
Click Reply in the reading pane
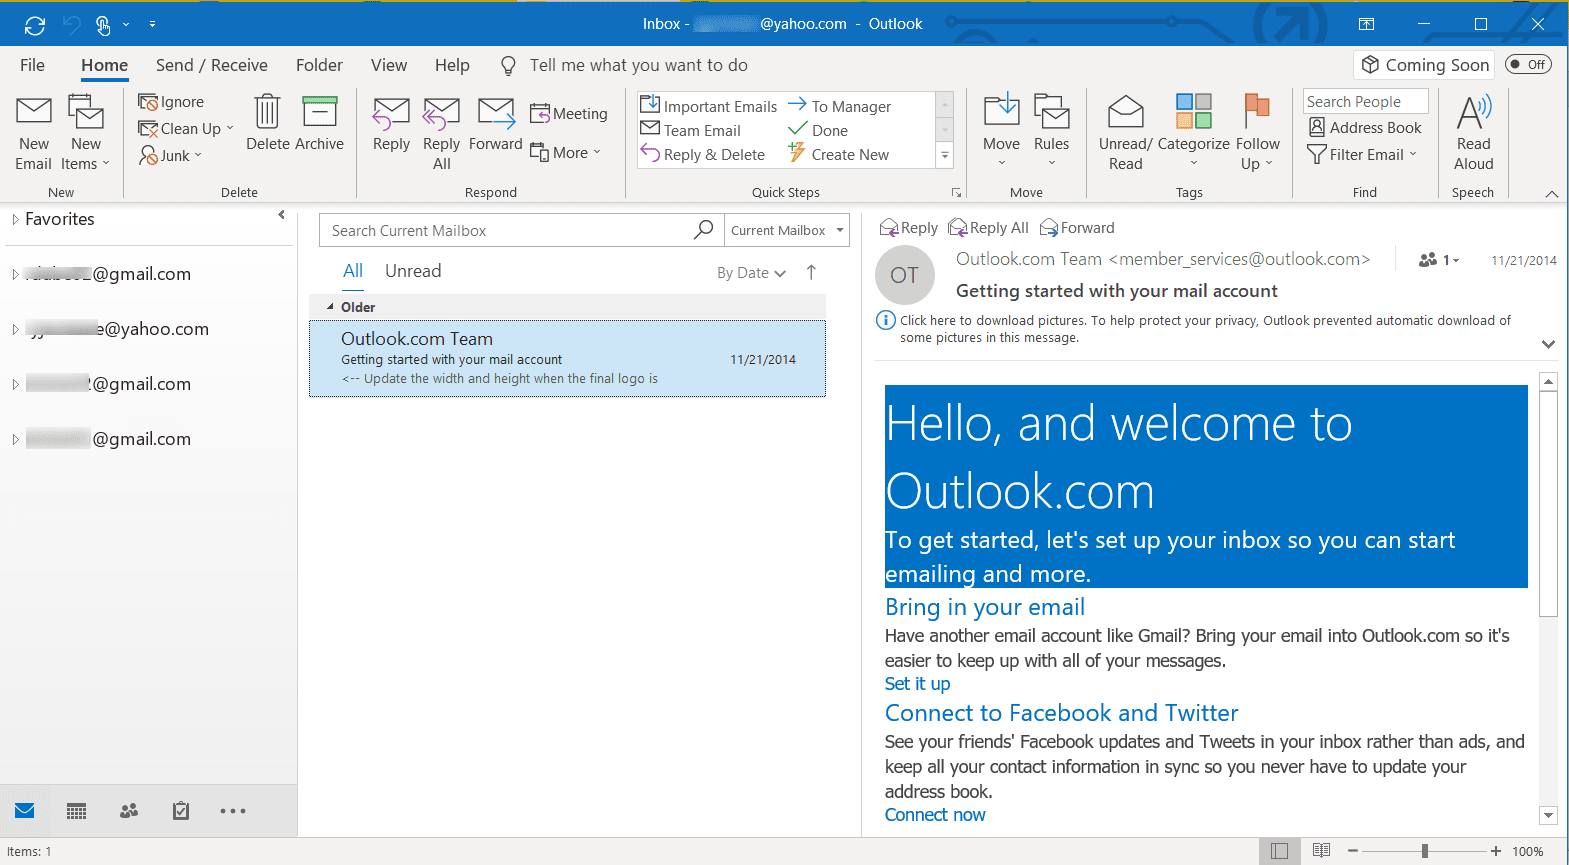[909, 228]
